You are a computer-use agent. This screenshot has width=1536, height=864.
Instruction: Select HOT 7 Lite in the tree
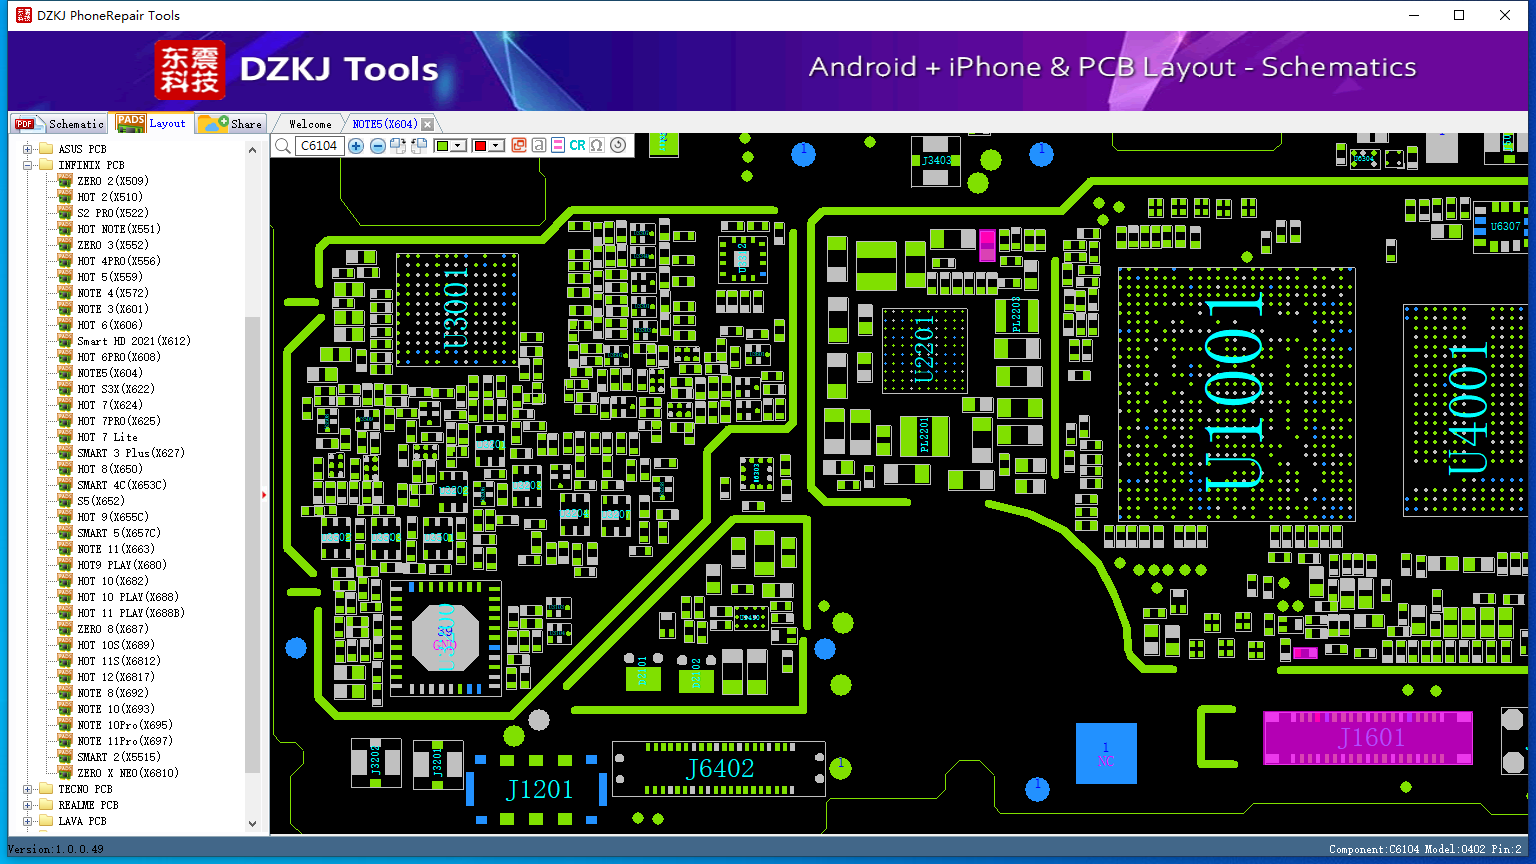pyautogui.click(x=108, y=437)
